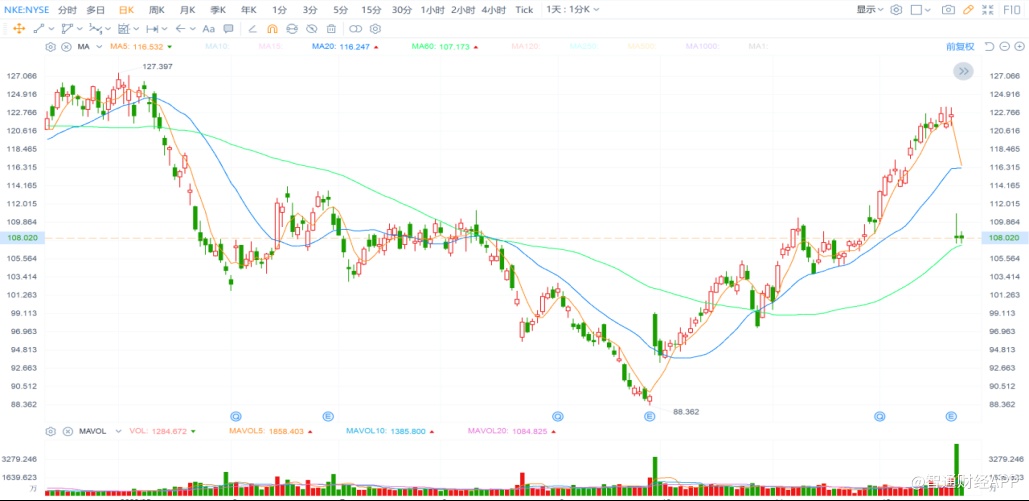Remove the MAVOL indicator
Image resolution: width=1029 pixels, height=501 pixels.
66,431
